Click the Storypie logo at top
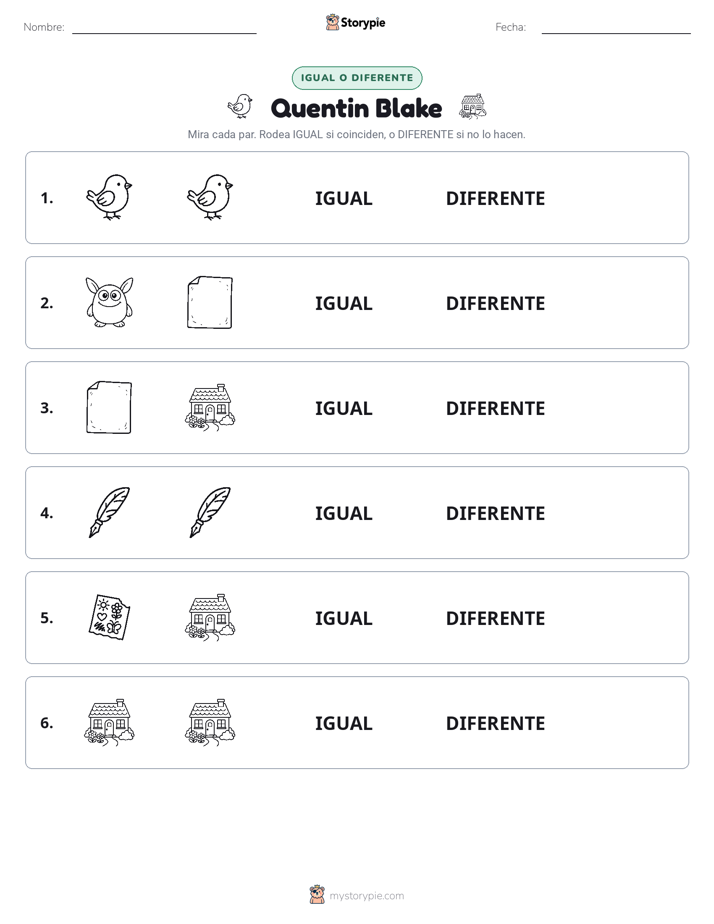The width and height of the screenshot is (714, 924). point(355,22)
